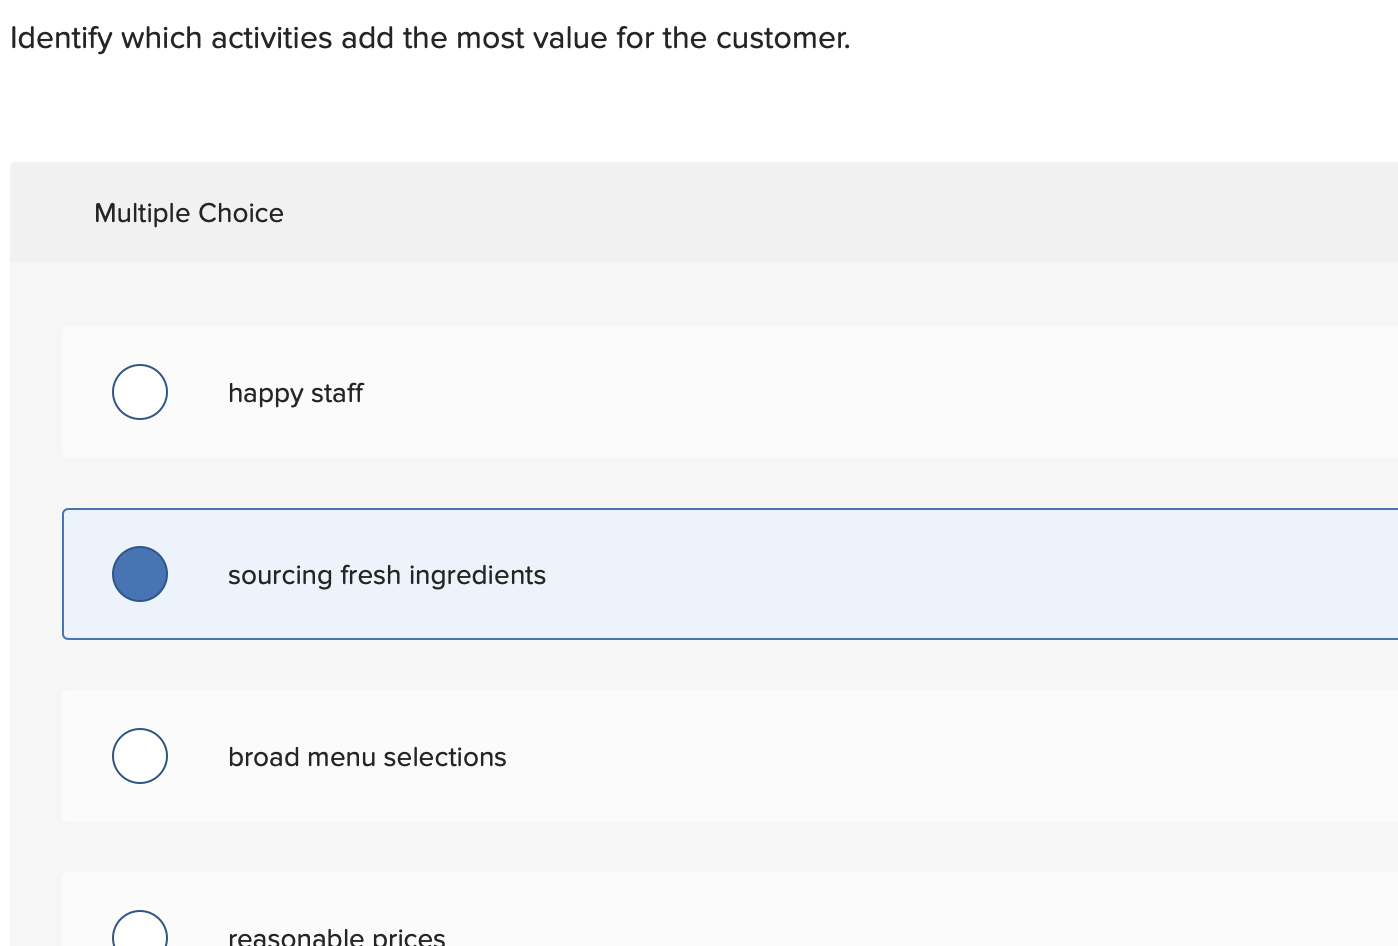Click the question text about customer value

[x=430, y=38]
